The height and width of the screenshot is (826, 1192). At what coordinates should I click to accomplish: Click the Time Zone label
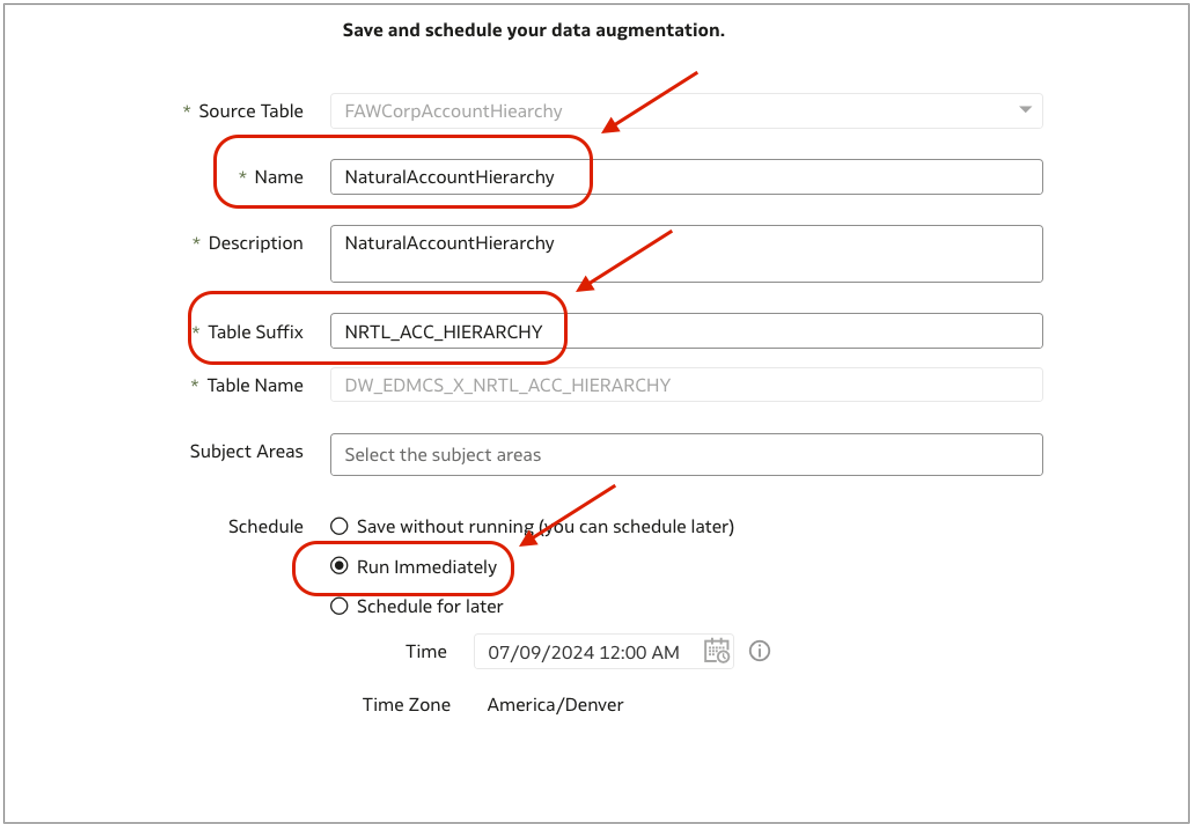coord(406,705)
